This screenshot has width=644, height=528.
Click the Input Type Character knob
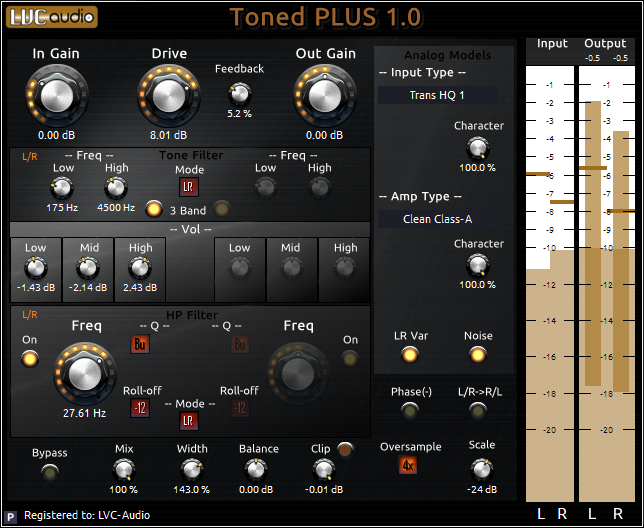tap(478, 148)
